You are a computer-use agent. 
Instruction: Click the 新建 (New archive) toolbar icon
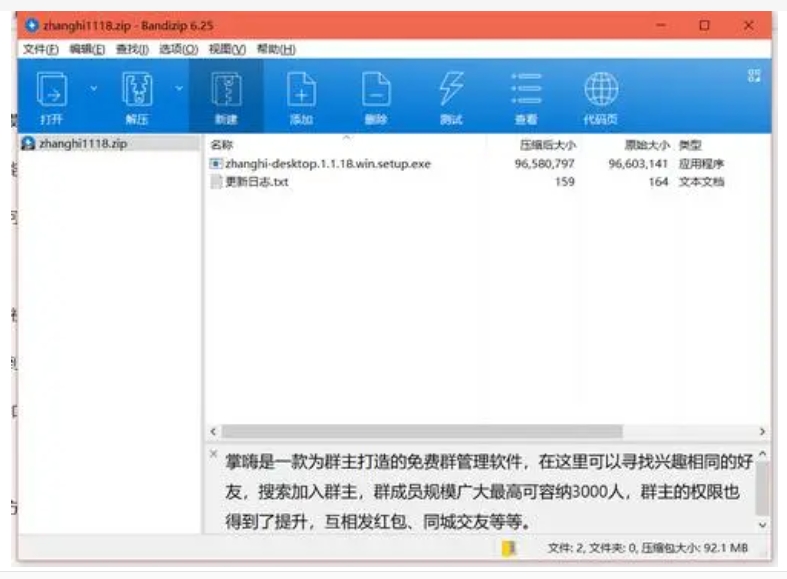(226, 97)
